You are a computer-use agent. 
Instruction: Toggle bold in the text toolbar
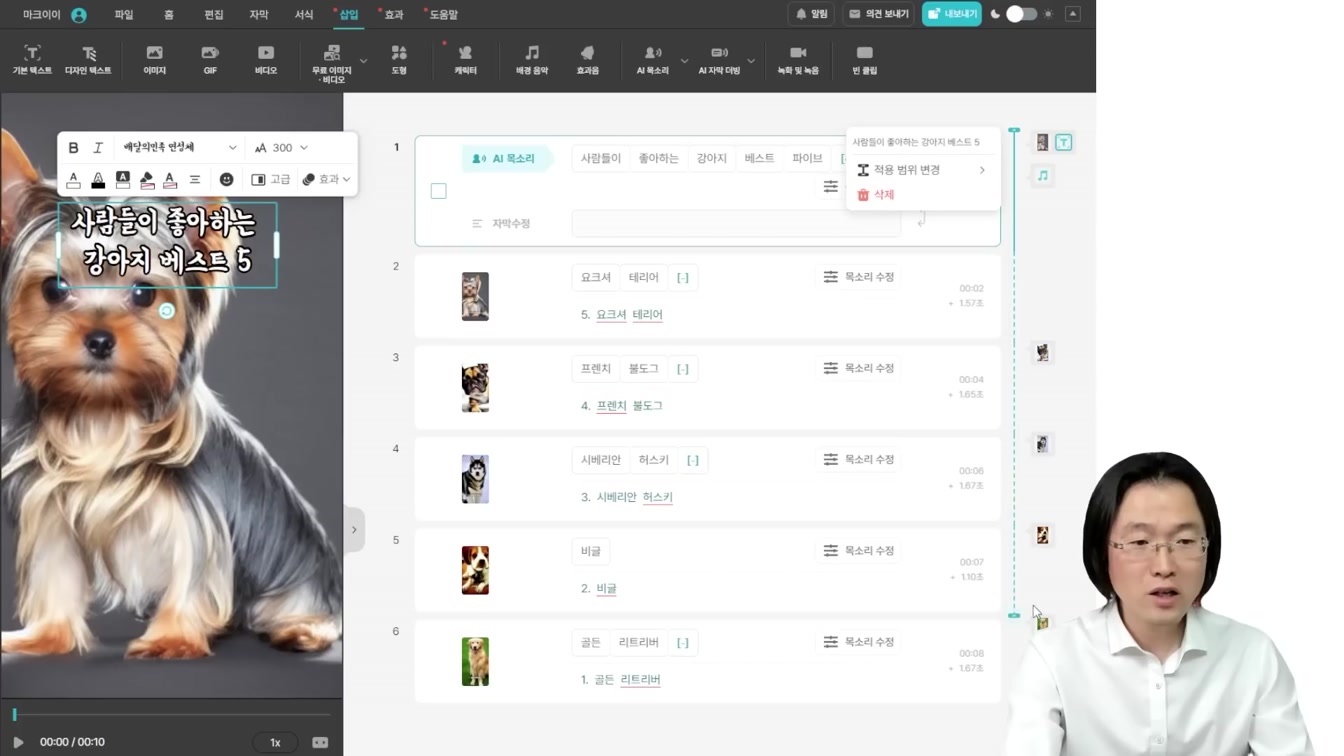73,148
